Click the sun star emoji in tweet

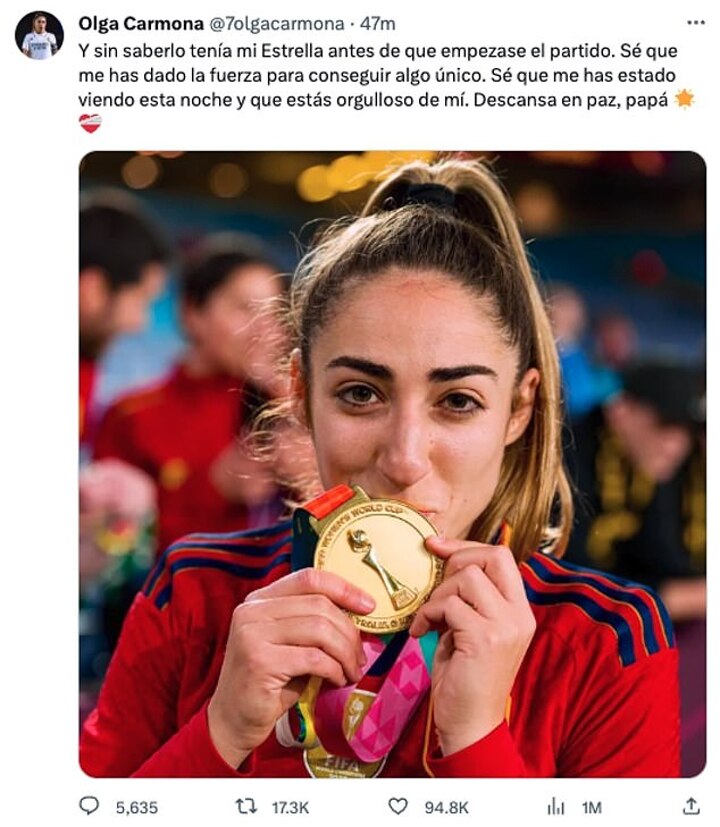[684, 99]
